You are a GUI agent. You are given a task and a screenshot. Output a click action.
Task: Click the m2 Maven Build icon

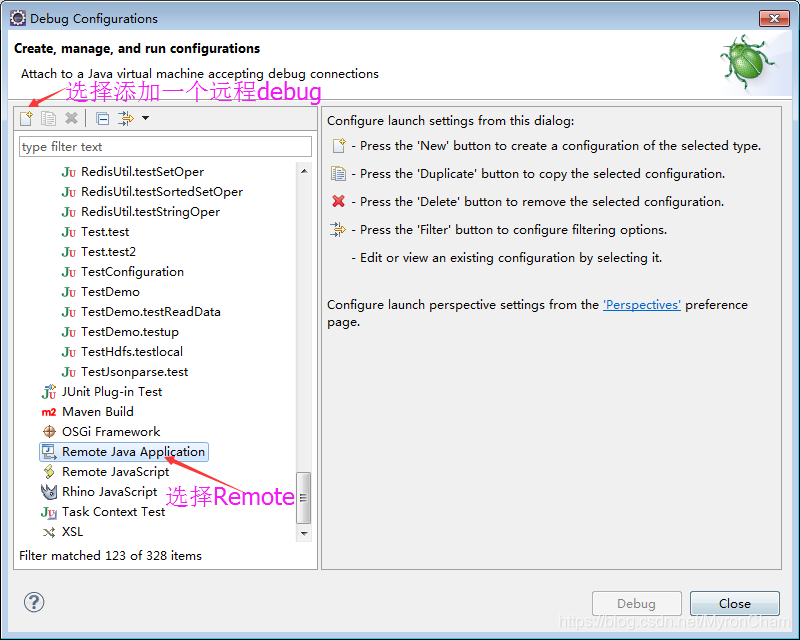tap(49, 412)
